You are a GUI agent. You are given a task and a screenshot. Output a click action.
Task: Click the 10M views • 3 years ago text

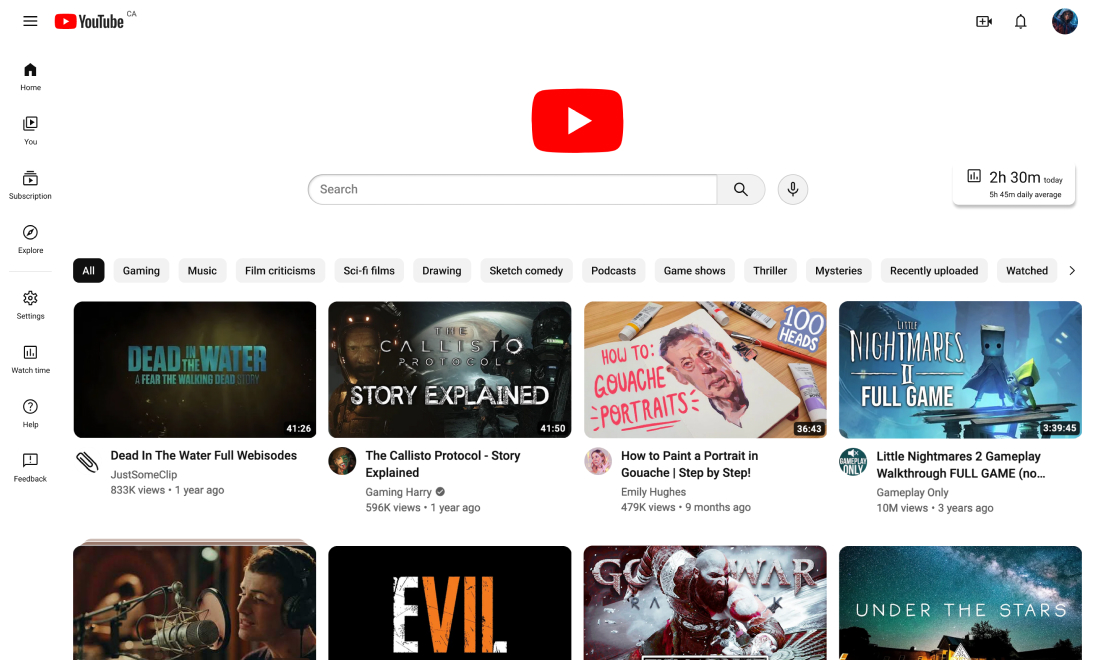click(x=934, y=509)
